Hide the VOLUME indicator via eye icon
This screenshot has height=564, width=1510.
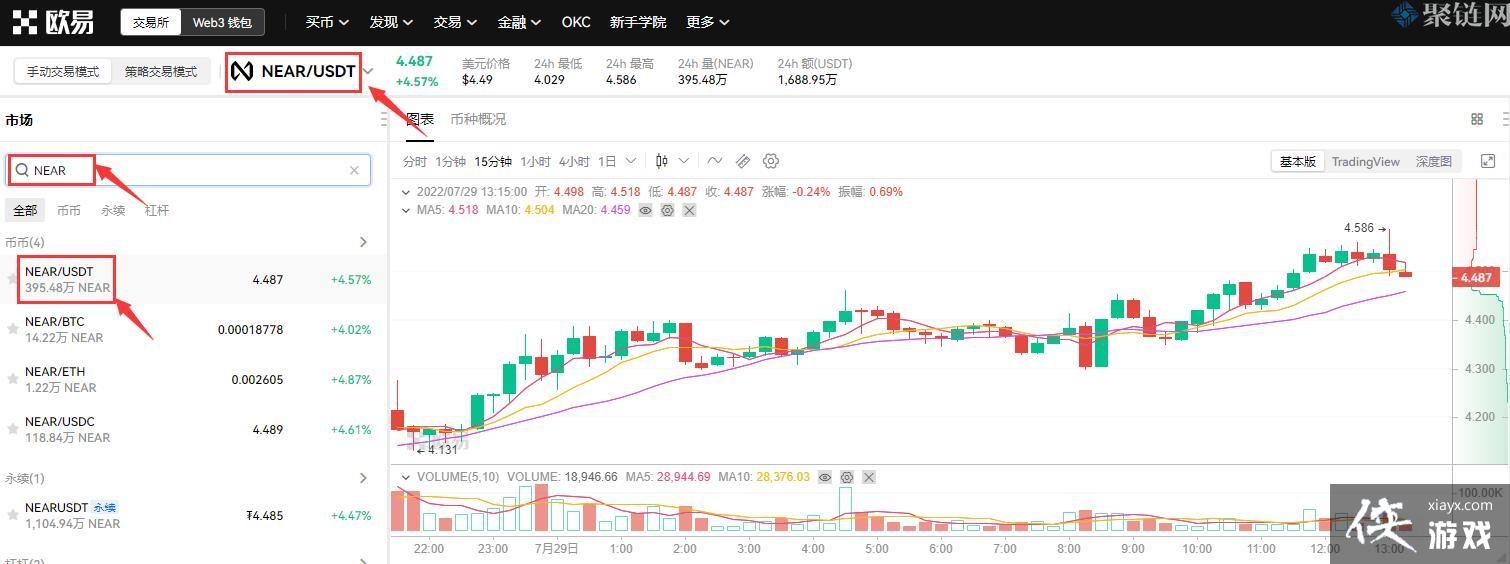(825, 477)
